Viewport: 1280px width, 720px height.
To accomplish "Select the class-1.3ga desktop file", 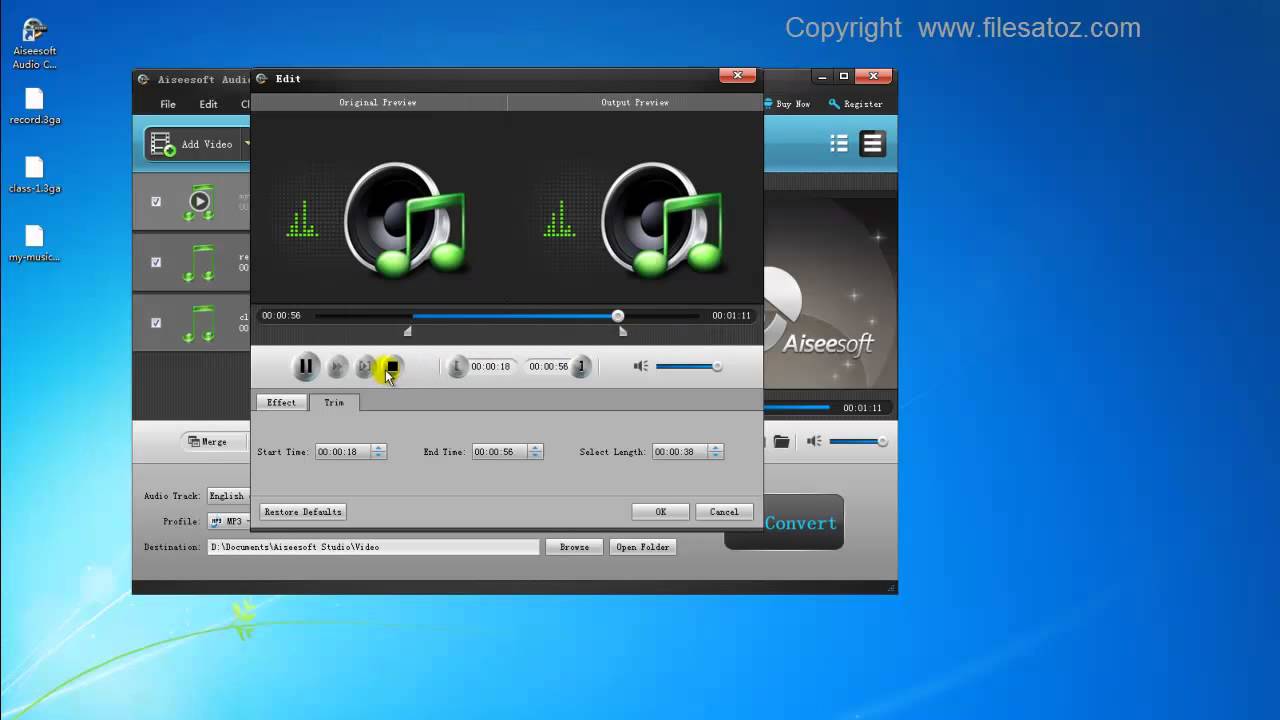I will pyautogui.click(x=34, y=175).
